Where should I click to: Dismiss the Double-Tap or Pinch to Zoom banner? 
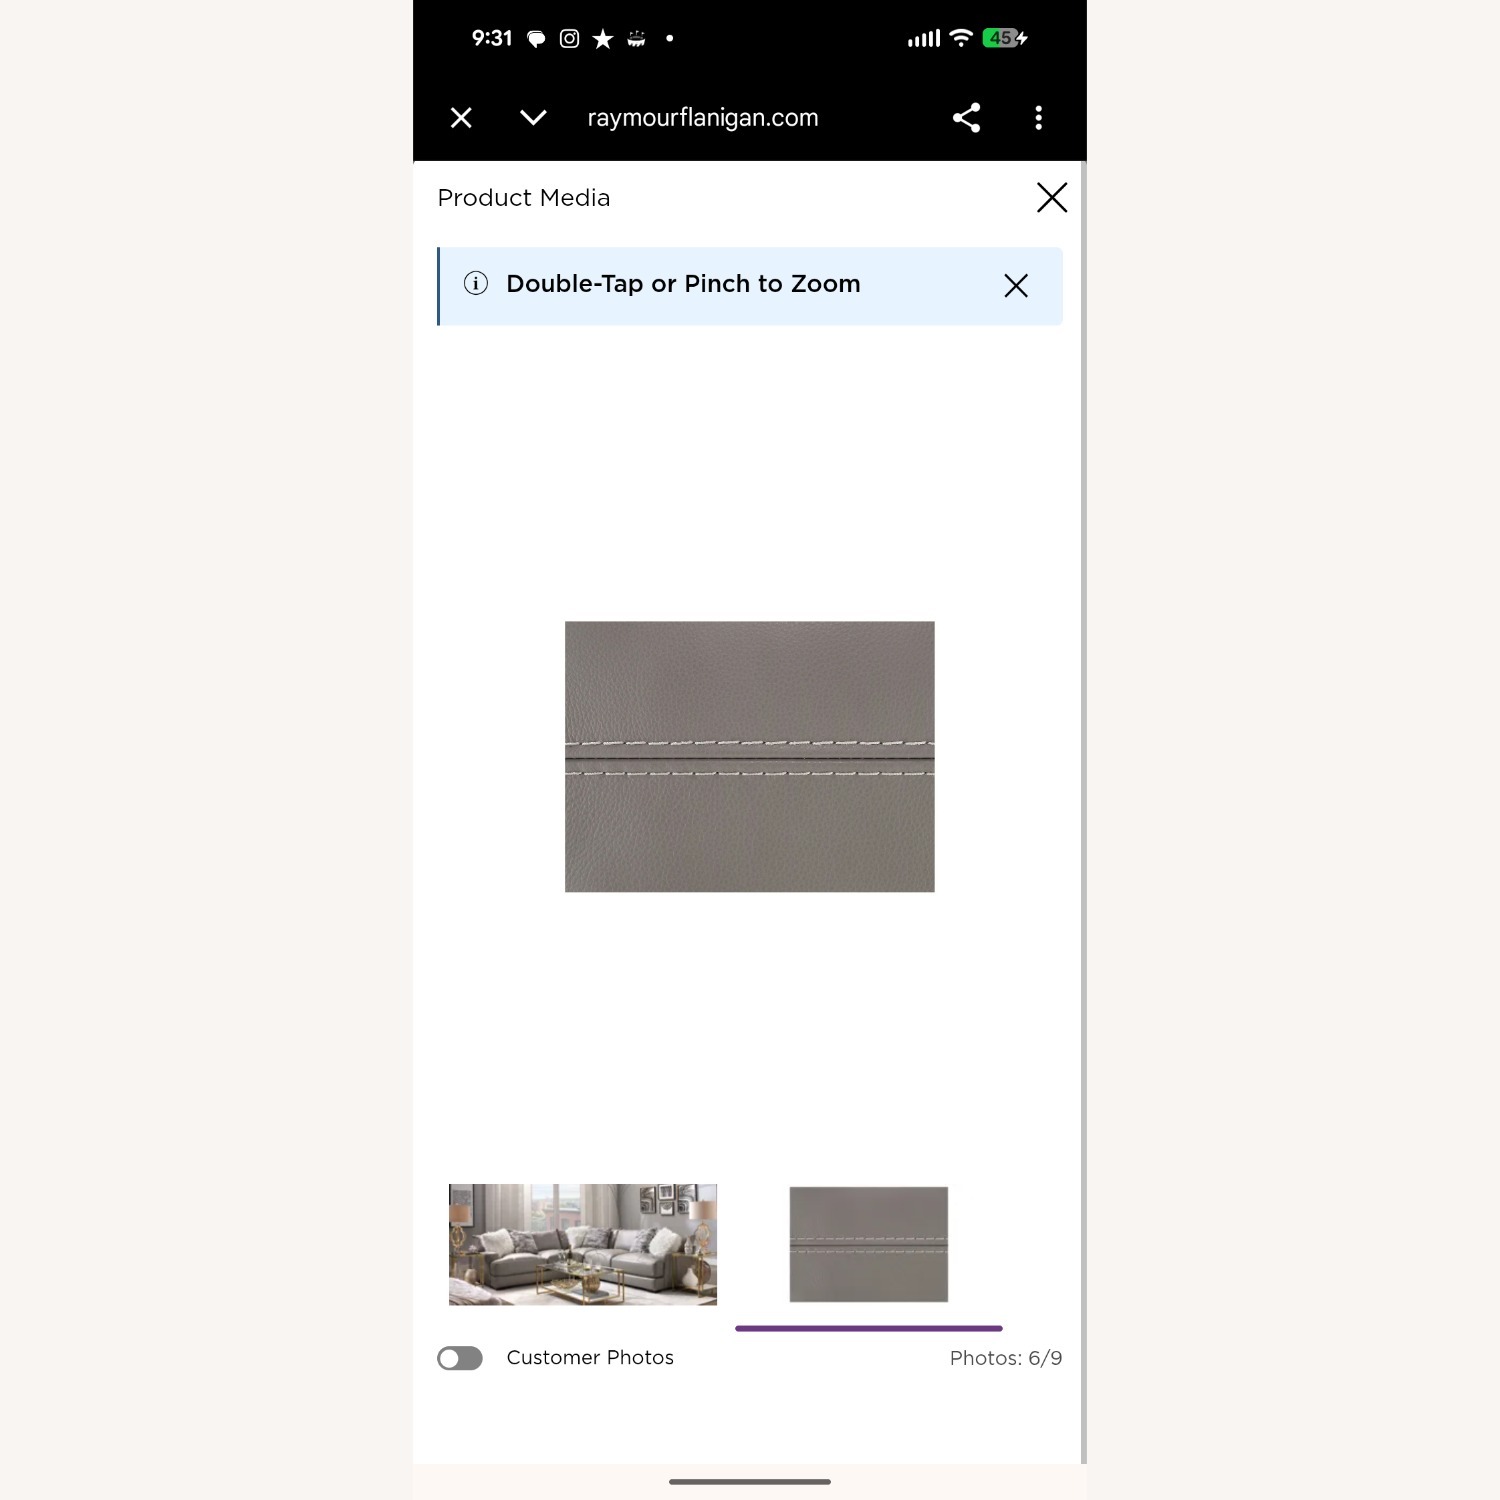pyautogui.click(x=1016, y=286)
